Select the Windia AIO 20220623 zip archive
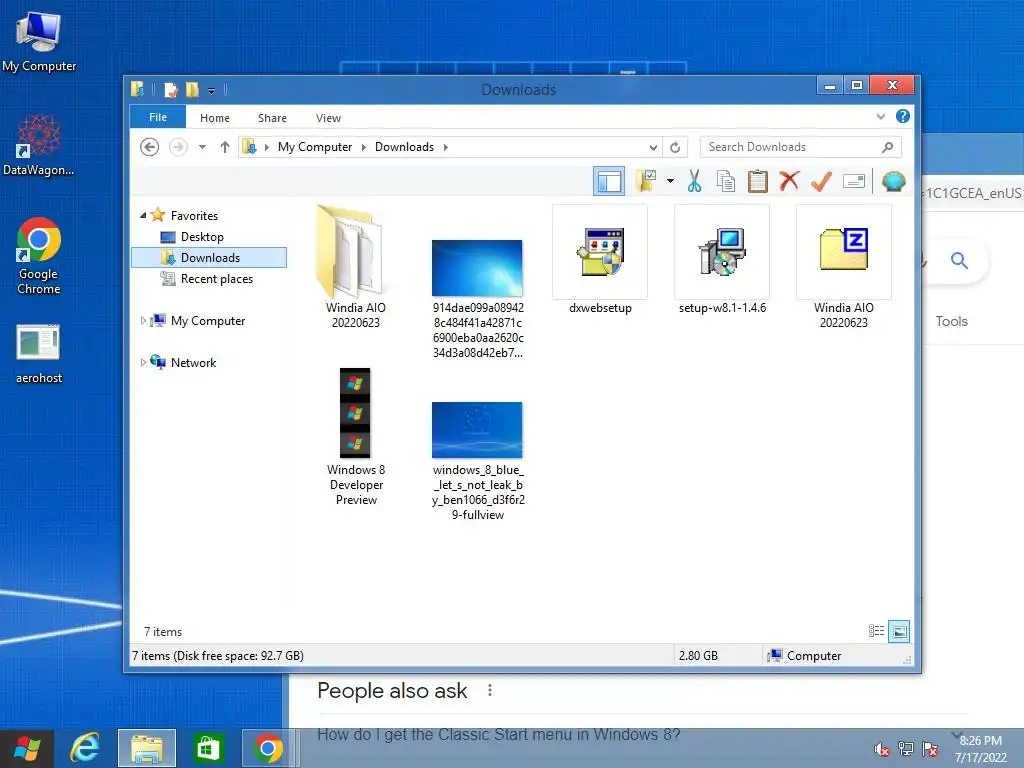The width and height of the screenshot is (1024, 768). 844,267
